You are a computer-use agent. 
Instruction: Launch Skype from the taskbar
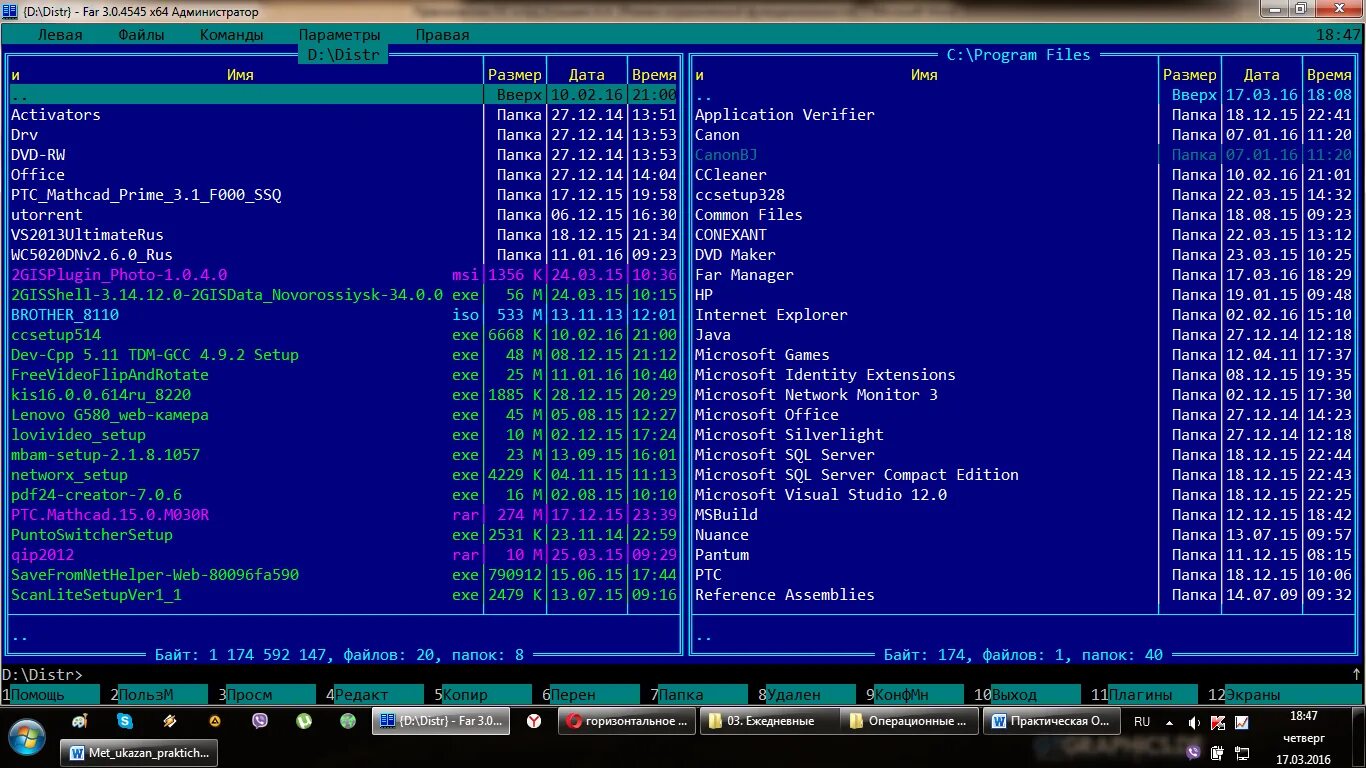point(125,720)
